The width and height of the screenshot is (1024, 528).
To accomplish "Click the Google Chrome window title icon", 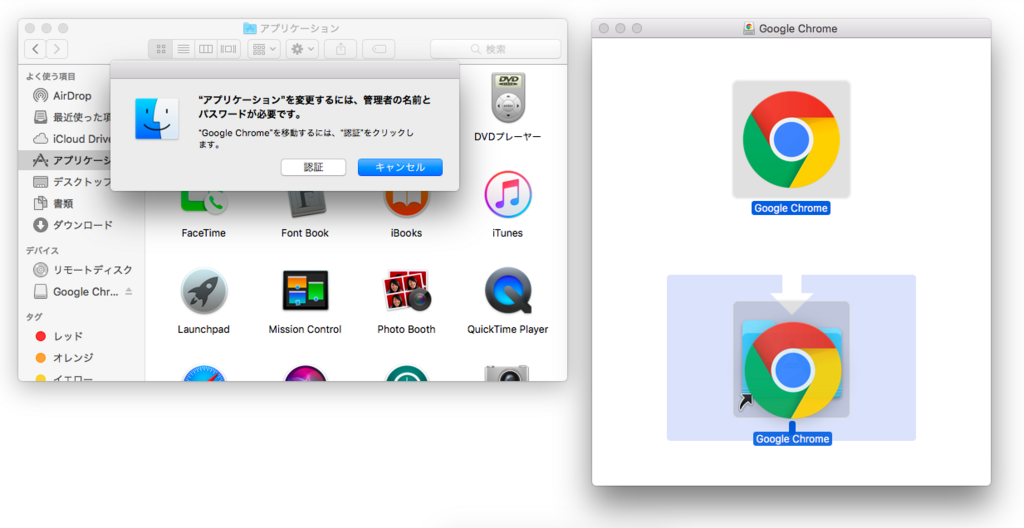I will tap(749, 28).
